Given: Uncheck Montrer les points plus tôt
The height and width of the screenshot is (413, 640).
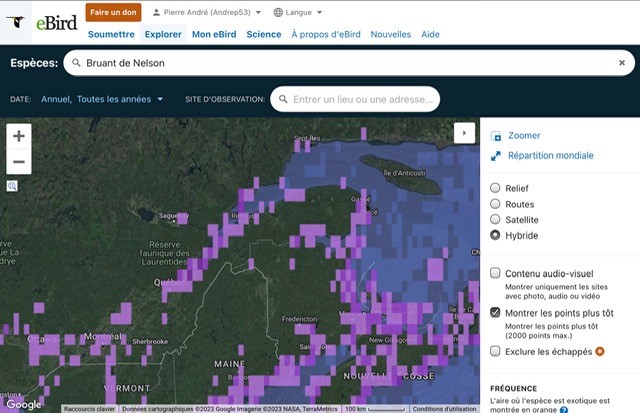Looking at the screenshot, I should click(x=496, y=313).
